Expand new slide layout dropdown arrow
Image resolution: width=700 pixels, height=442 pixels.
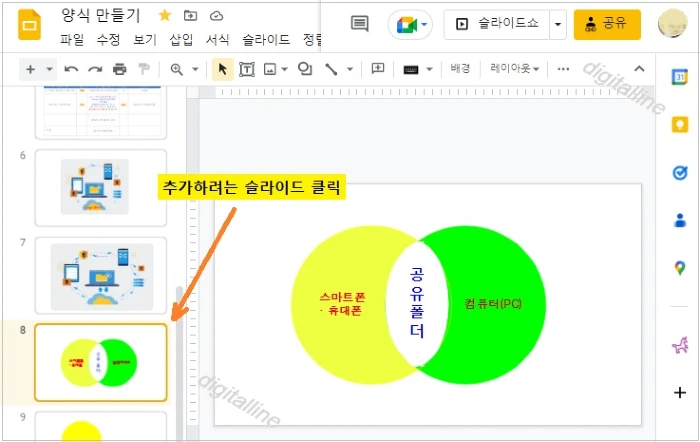pyautogui.click(x=50, y=69)
